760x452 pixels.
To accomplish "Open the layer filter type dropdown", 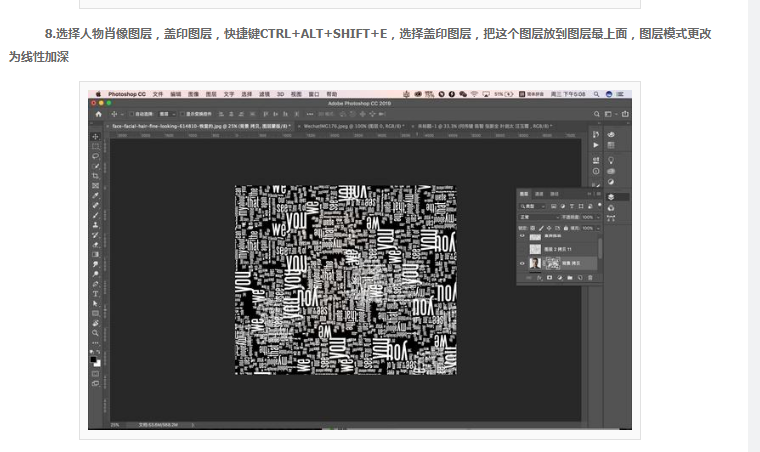I will tap(532, 206).
